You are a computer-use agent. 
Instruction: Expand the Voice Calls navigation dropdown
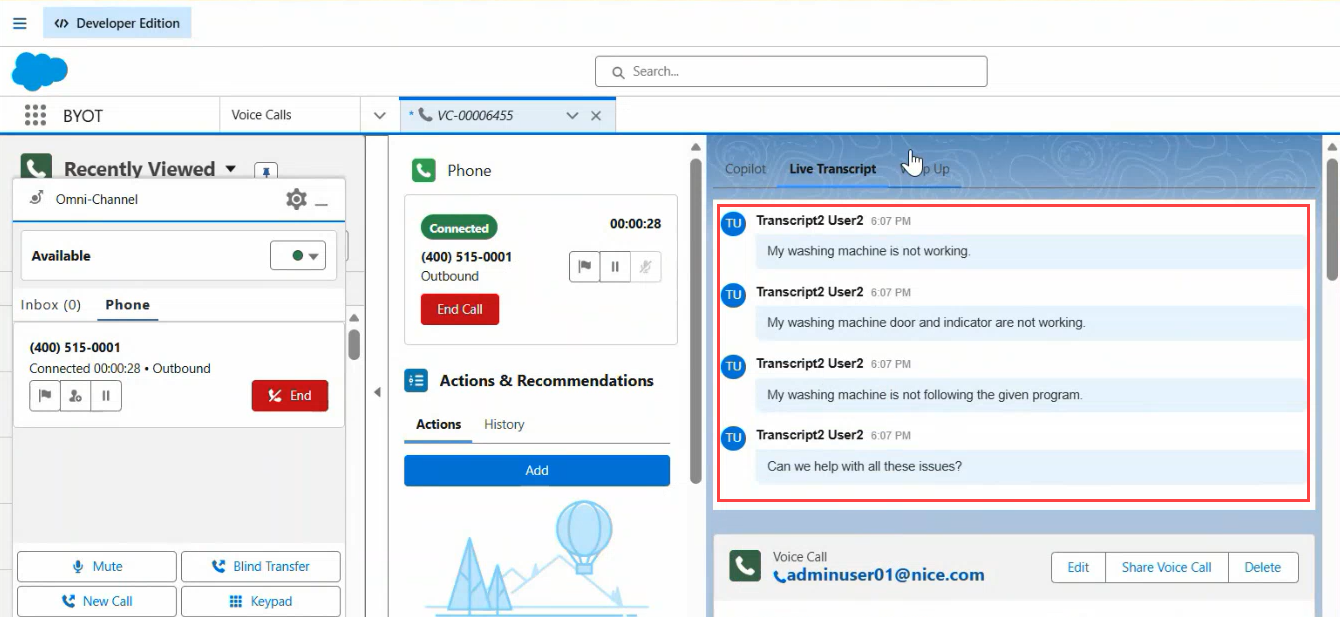pyautogui.click(x=380, y=115)
